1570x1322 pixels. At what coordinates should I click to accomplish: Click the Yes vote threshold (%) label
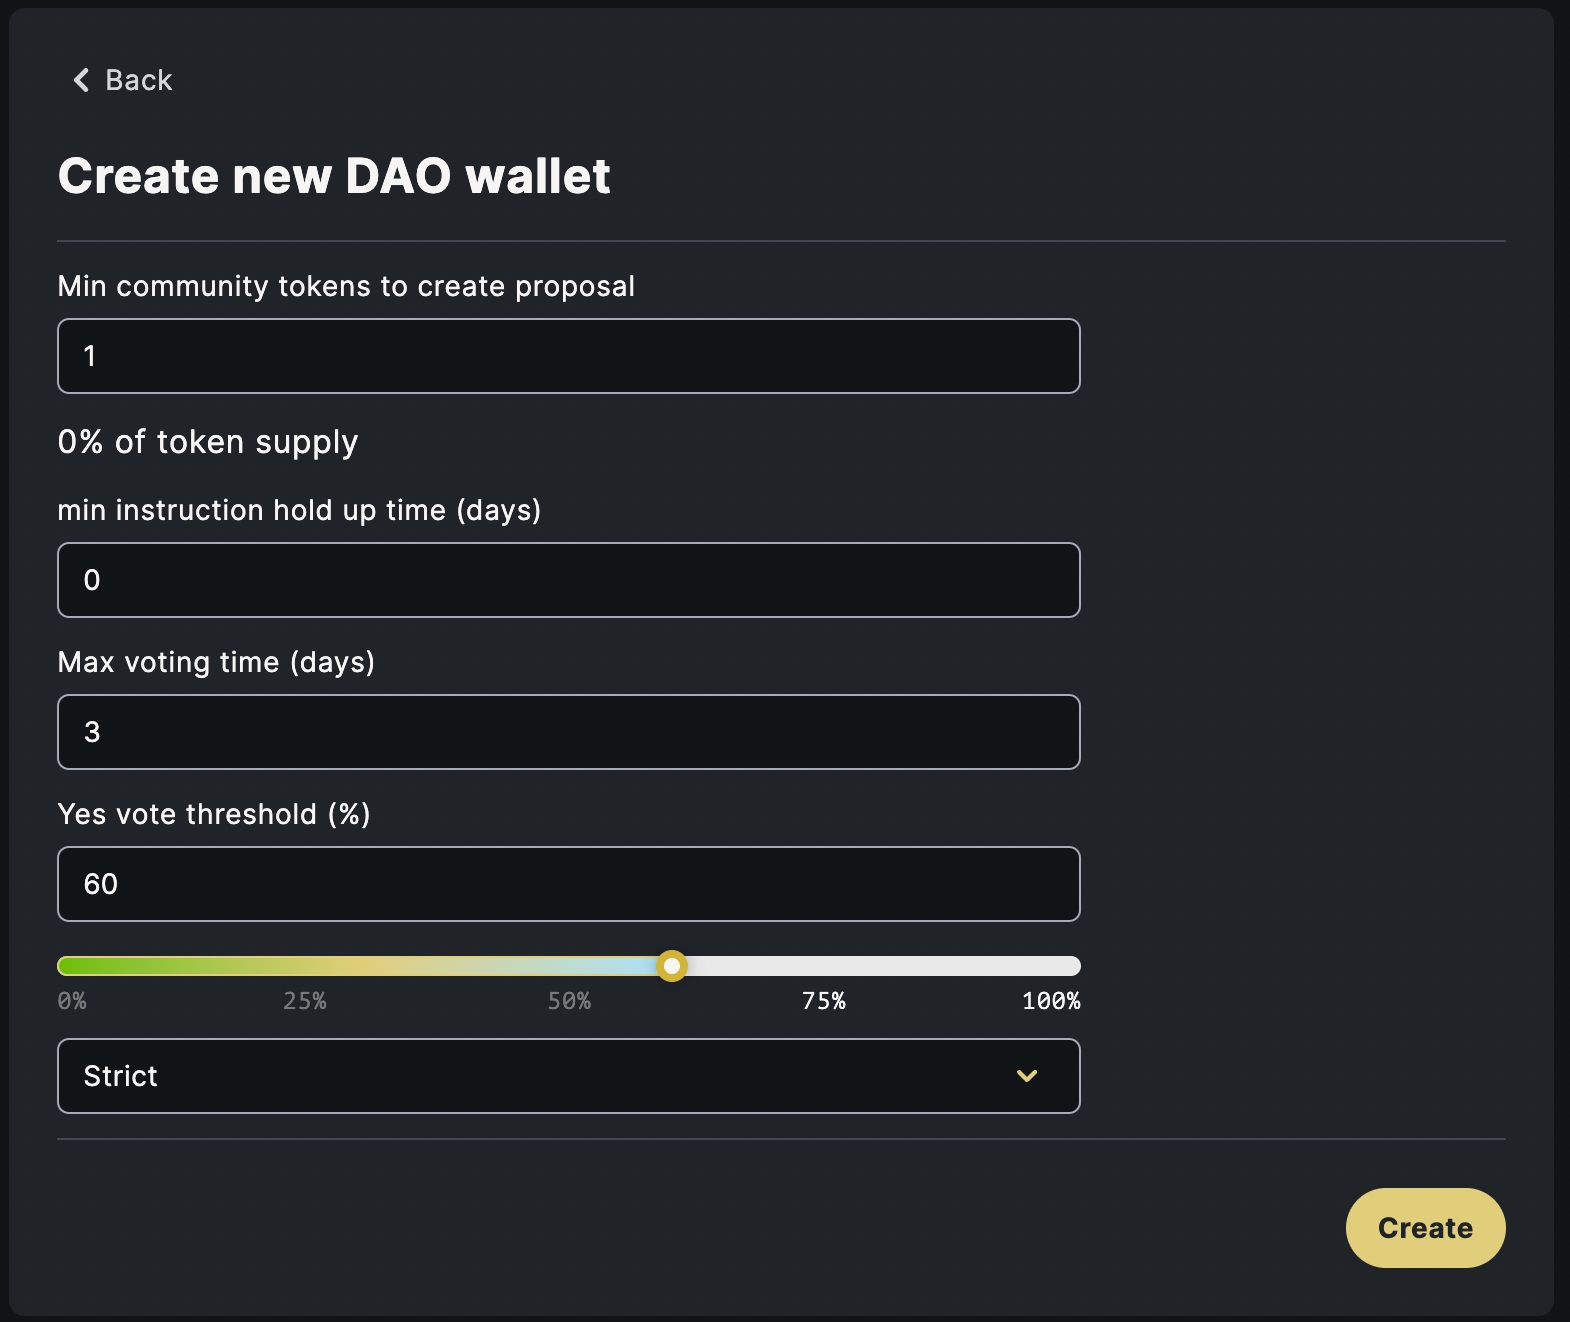214,814
